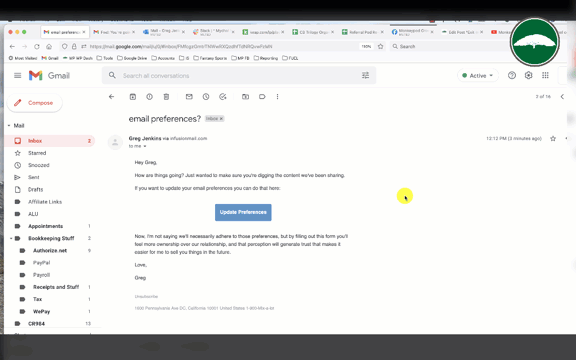Open the Active status dropdown

(478, 76)
